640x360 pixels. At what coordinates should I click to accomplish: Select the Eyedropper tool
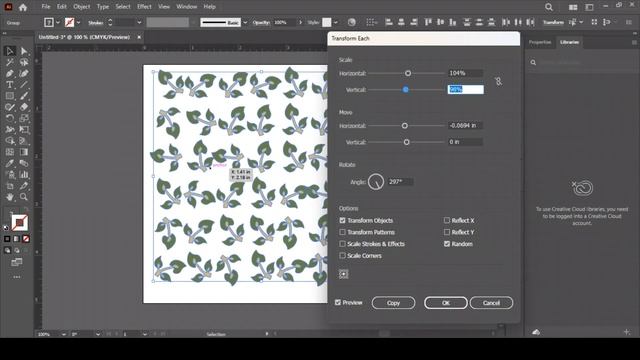click(x=10, y=163)
